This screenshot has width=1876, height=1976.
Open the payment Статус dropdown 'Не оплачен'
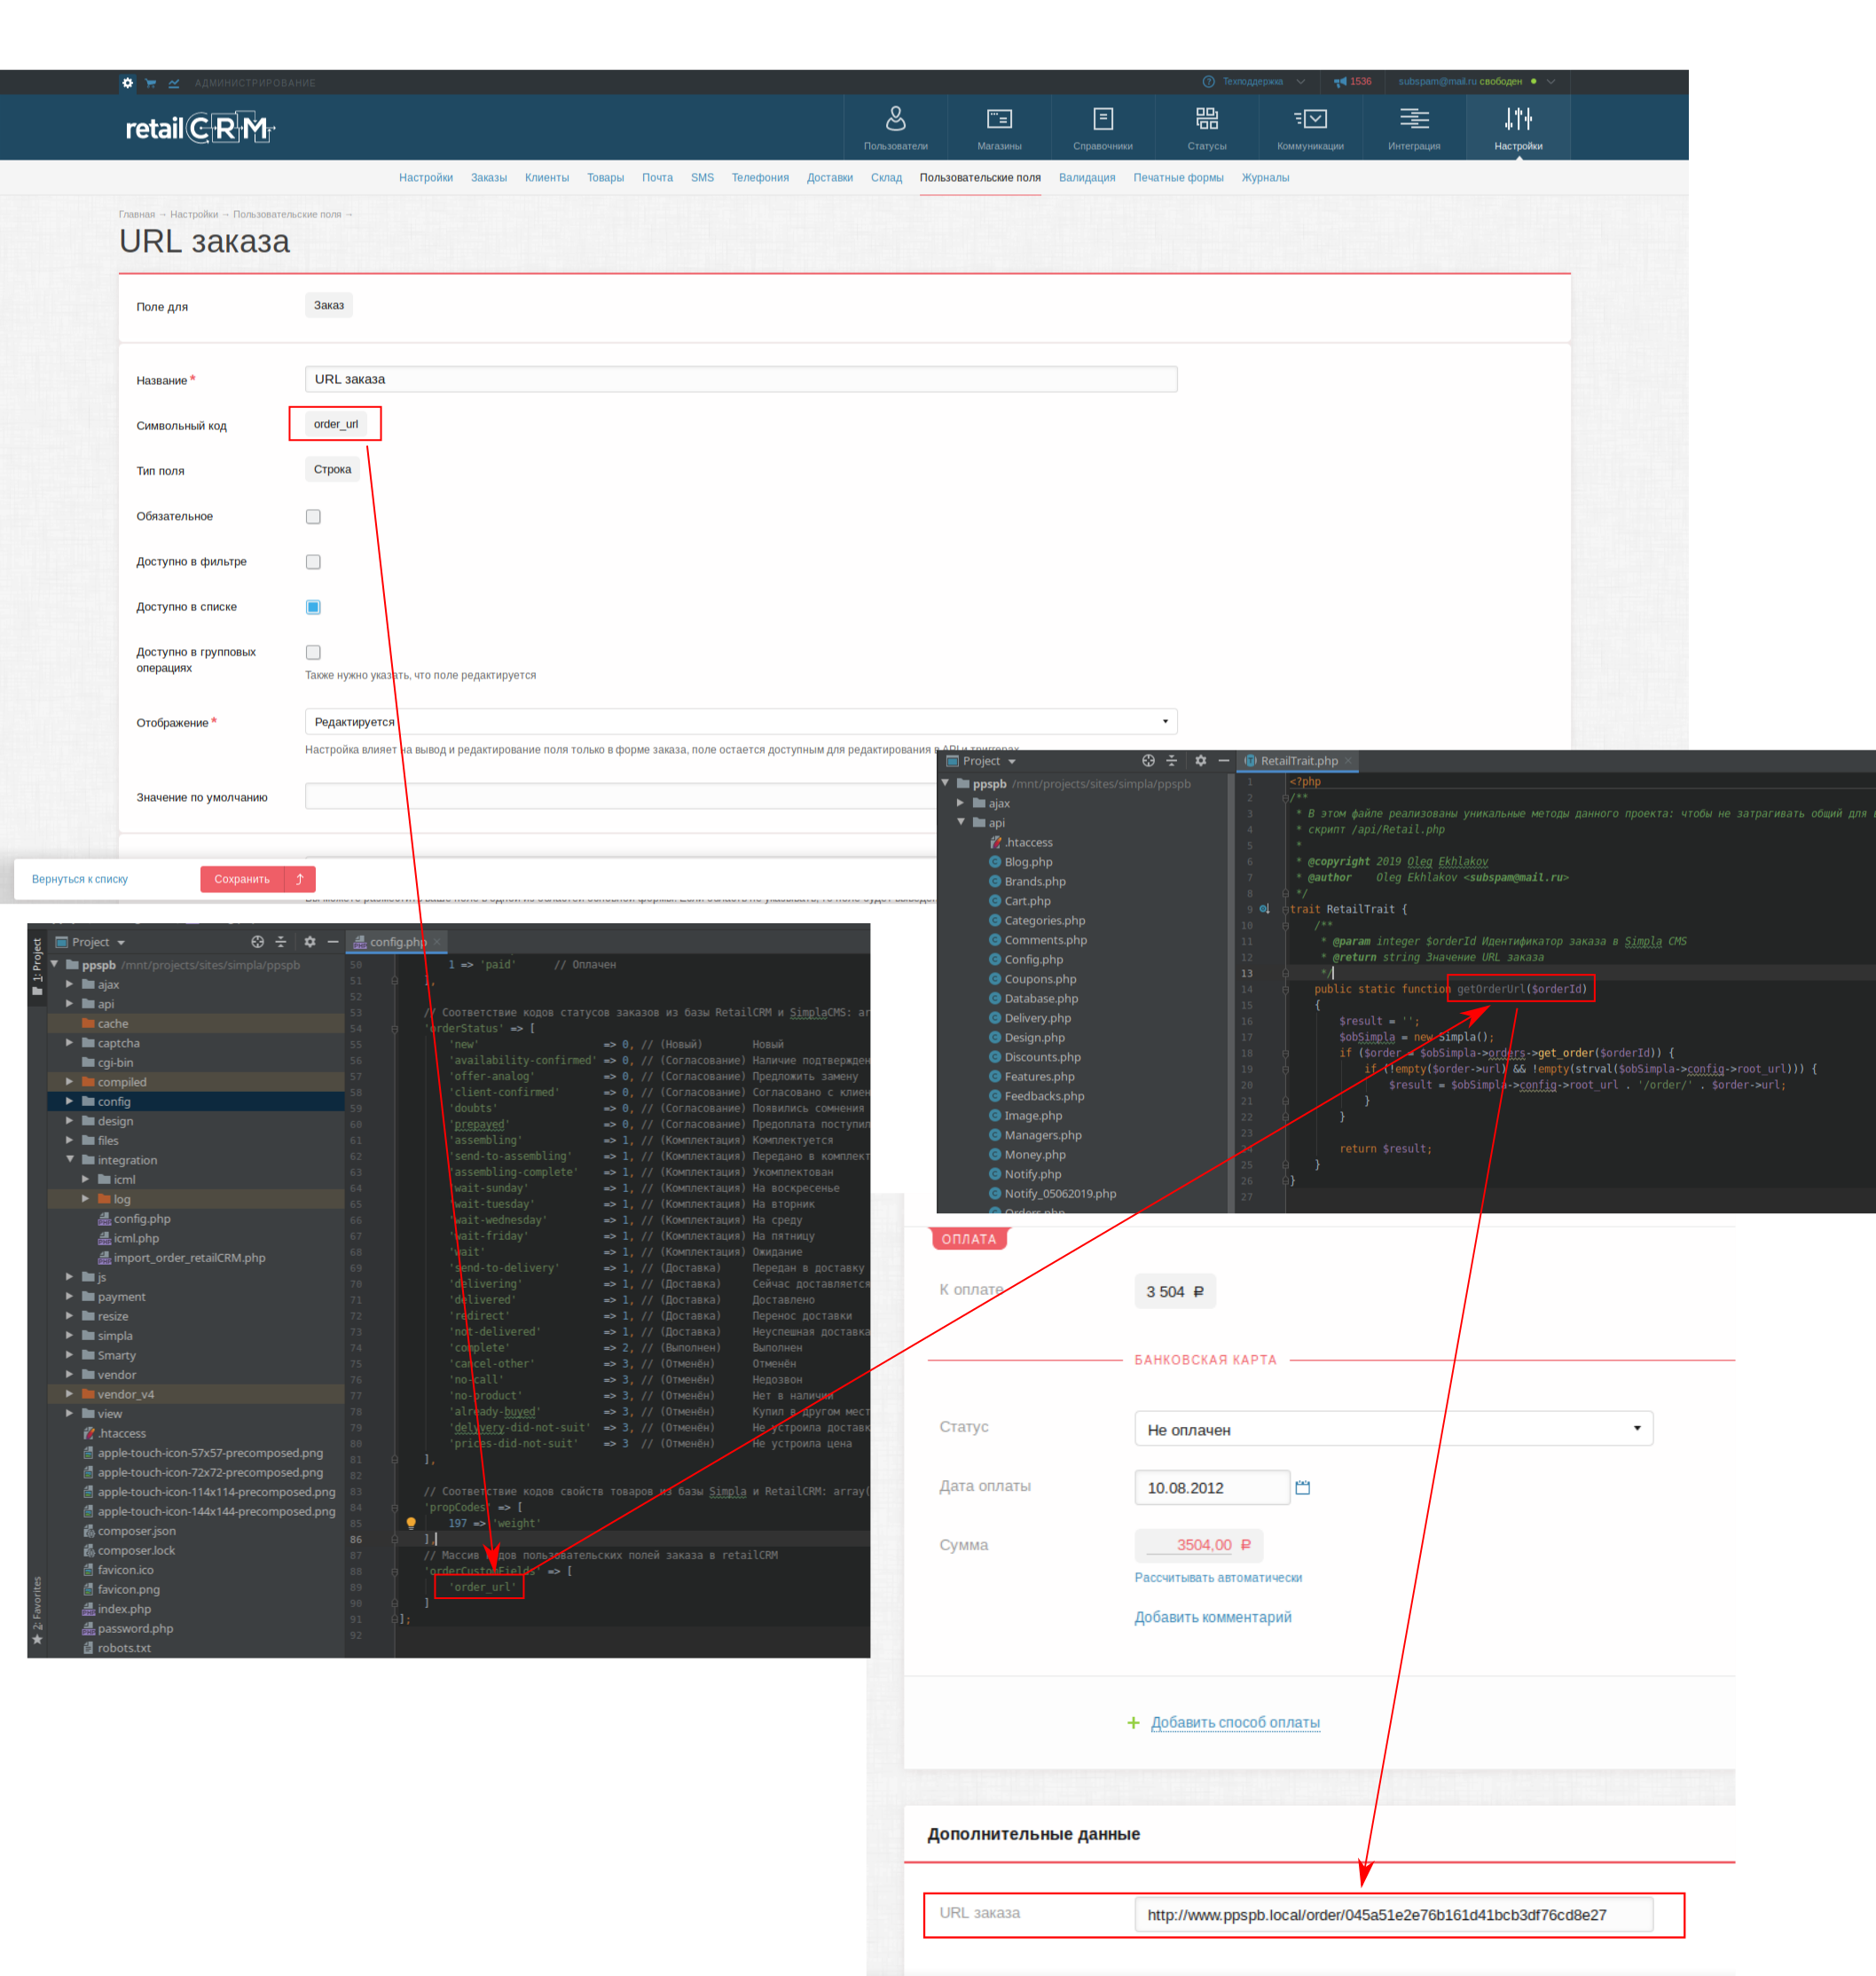(x=1393, y=1429)
